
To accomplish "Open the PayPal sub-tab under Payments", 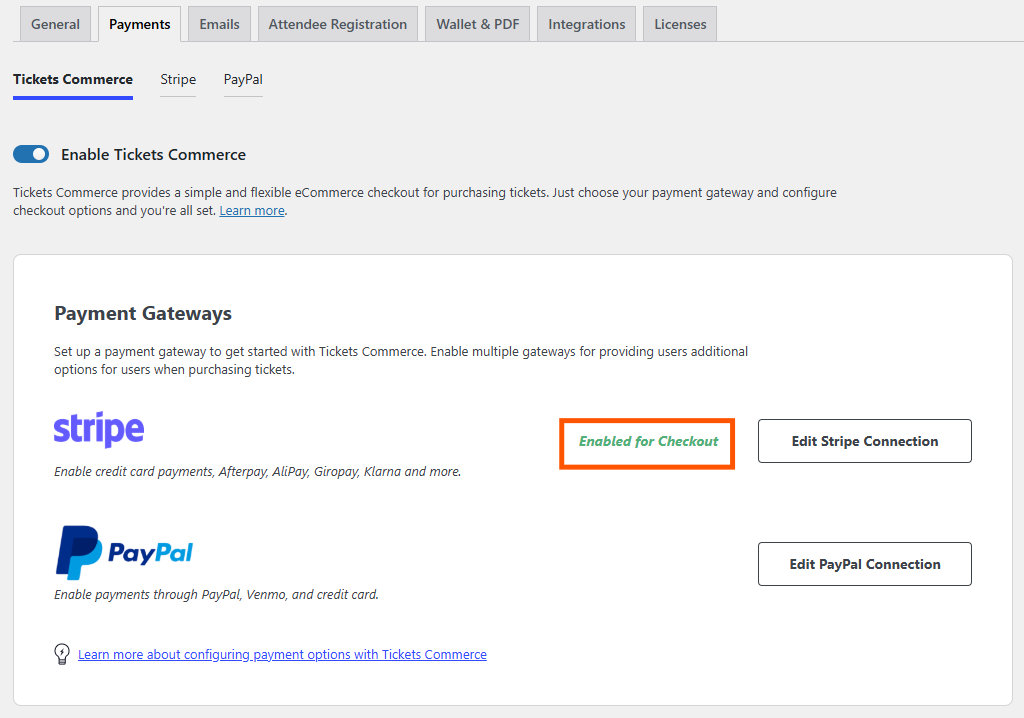I will tap(243, 79).
